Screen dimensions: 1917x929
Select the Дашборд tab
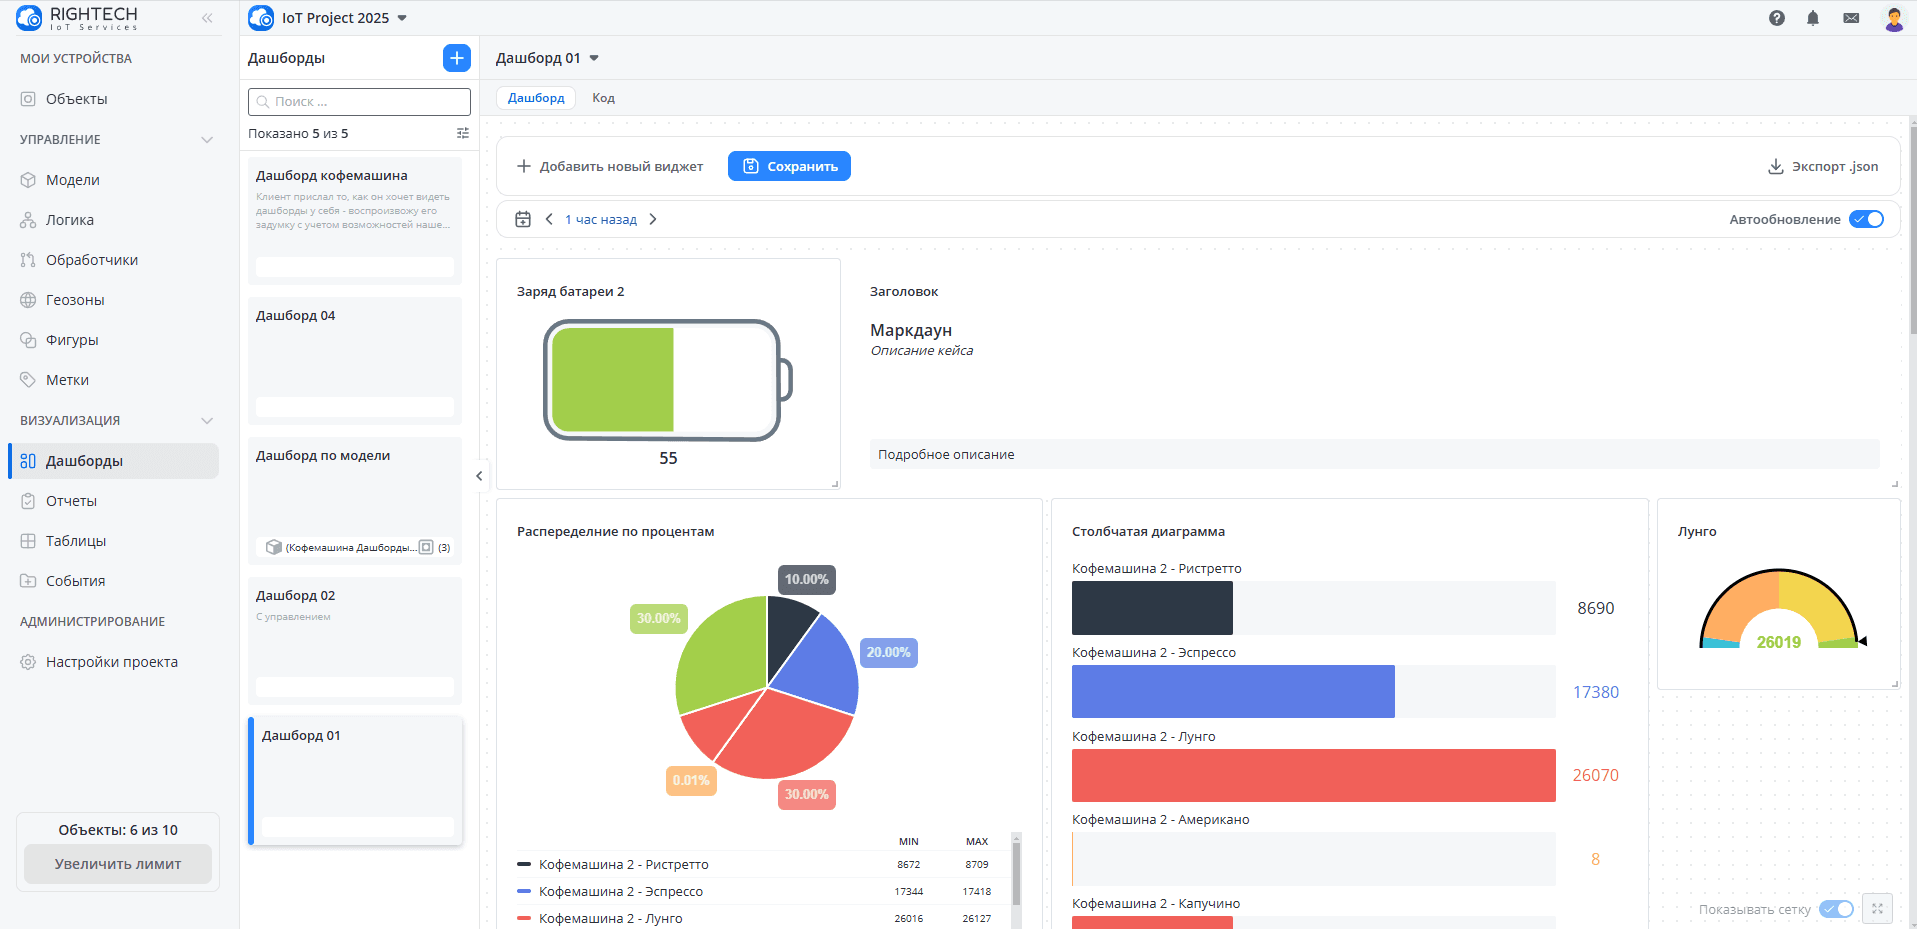tap(535, 97)
